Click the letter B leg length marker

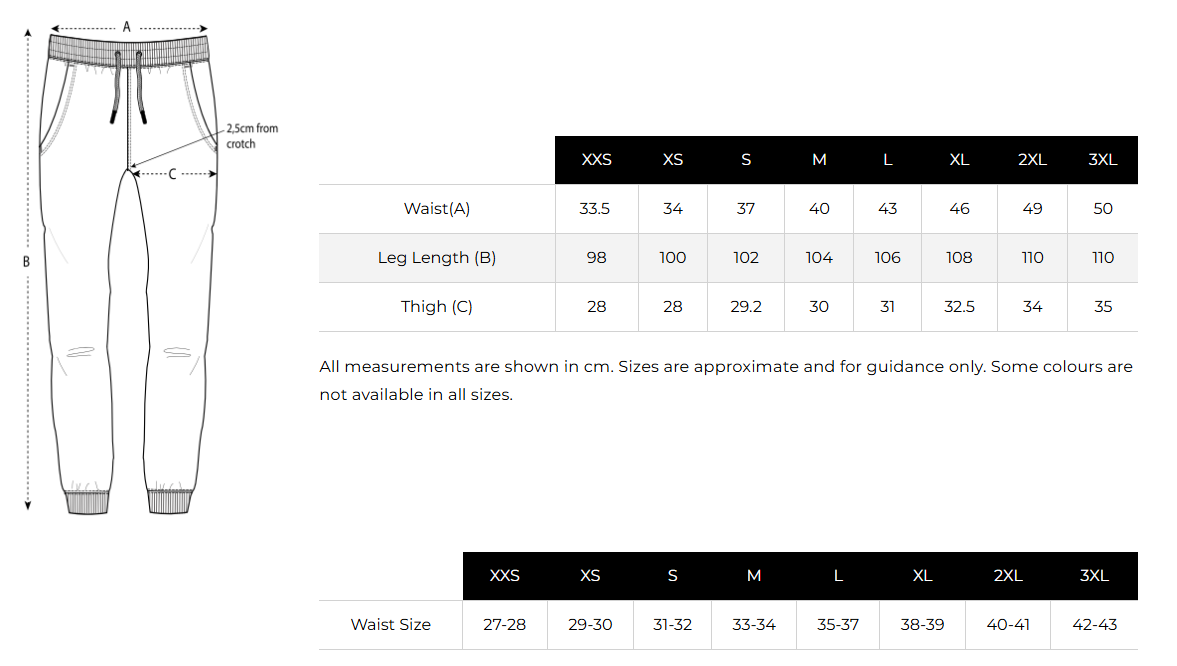click(27, 262)
